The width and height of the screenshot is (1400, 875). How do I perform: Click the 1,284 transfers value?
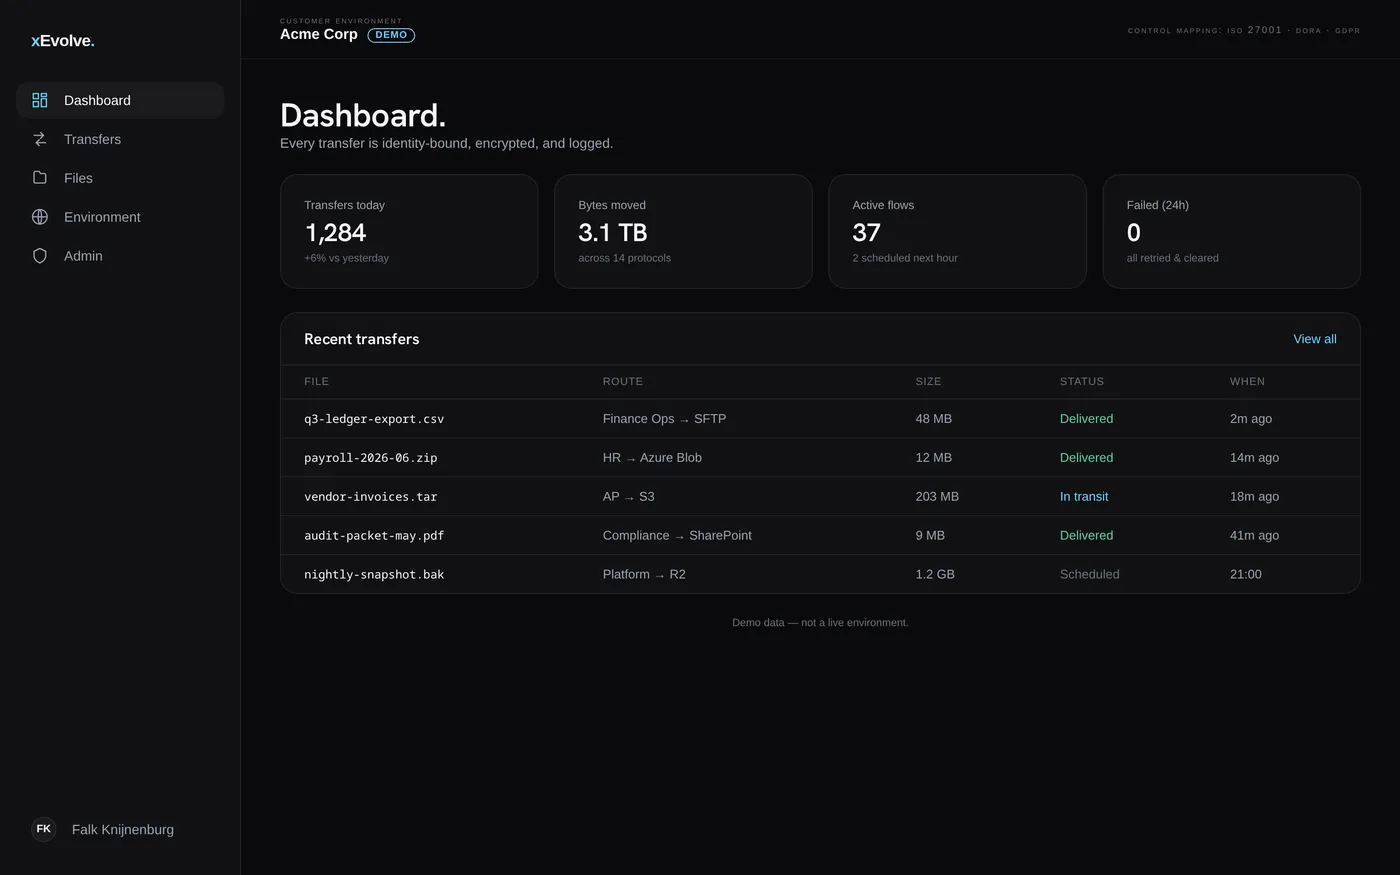coord(335,232)
